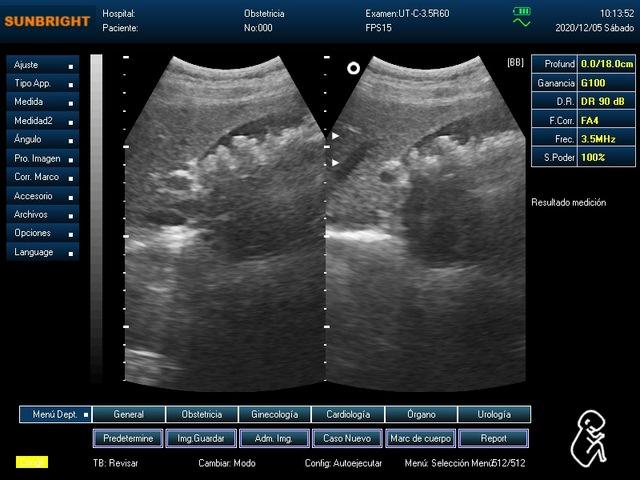640x480 pixels.
Task: Open the Archivos menu
Action: [x=43, y=215]
